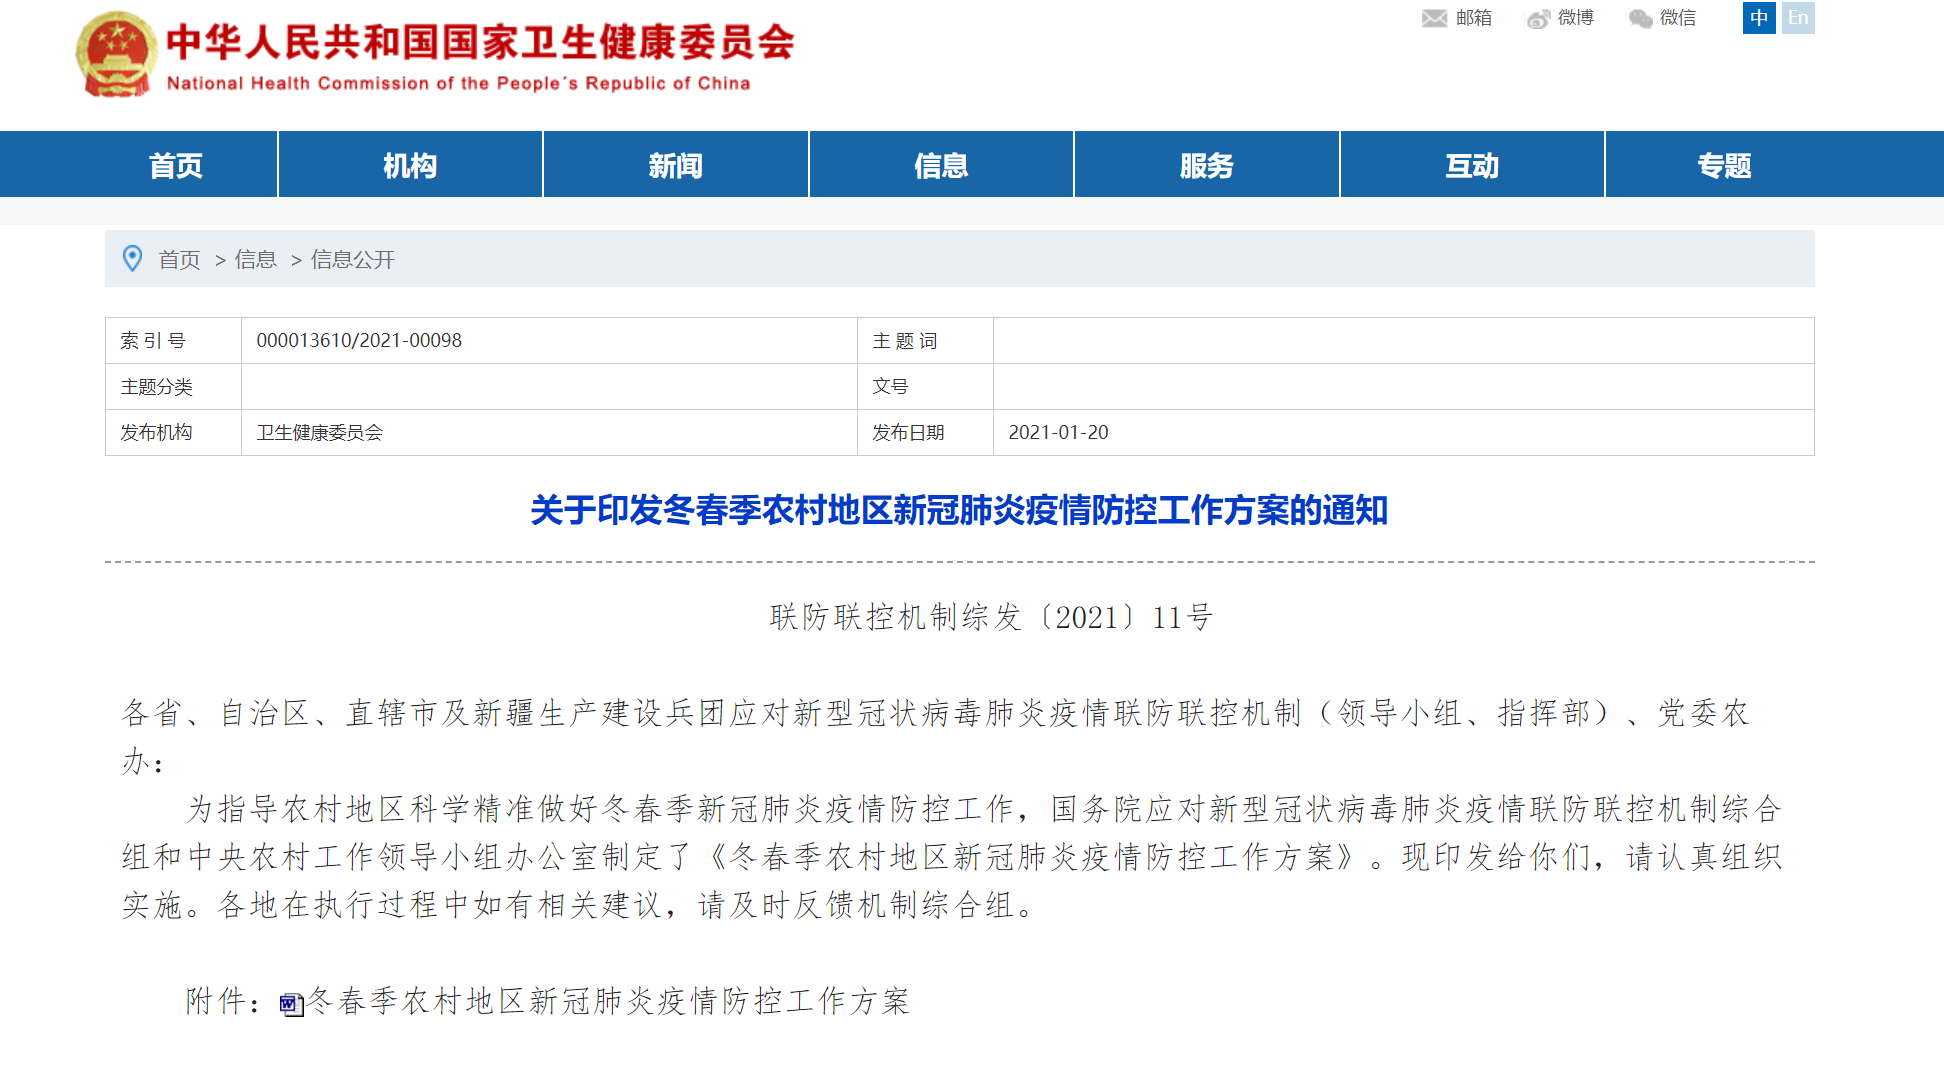Viewport: 1944px width, 1092px height.
Task: Click the national emblem logo
Action: pyautogui.click(x=116, y=55)
